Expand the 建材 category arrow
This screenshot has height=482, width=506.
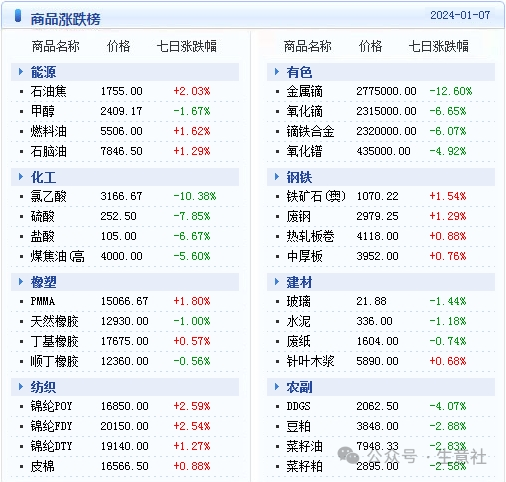[x=277, y=282]
